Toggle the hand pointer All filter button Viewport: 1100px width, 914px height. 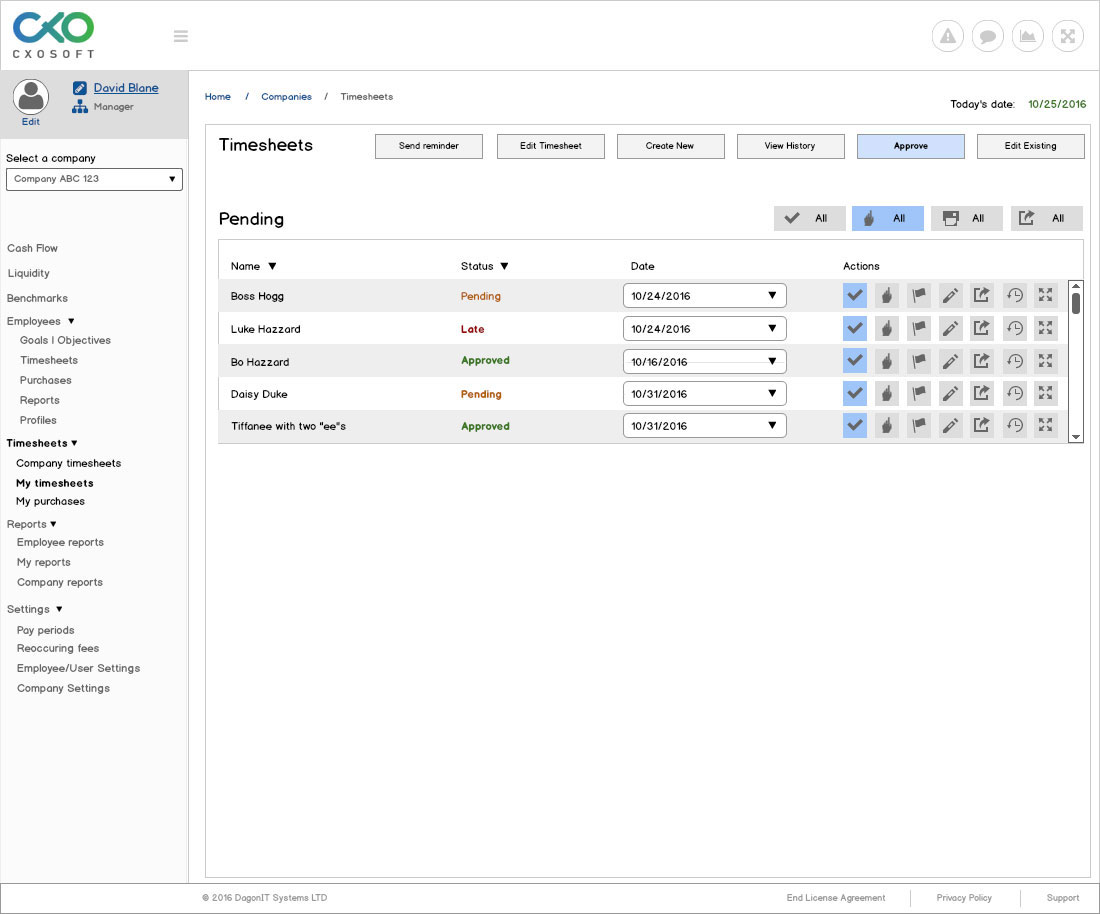887,218
